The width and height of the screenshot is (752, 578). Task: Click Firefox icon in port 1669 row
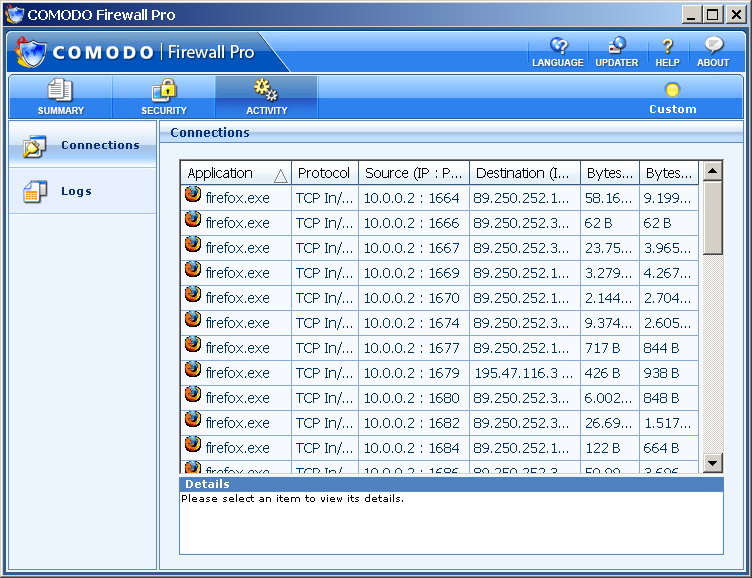(193, 270)
